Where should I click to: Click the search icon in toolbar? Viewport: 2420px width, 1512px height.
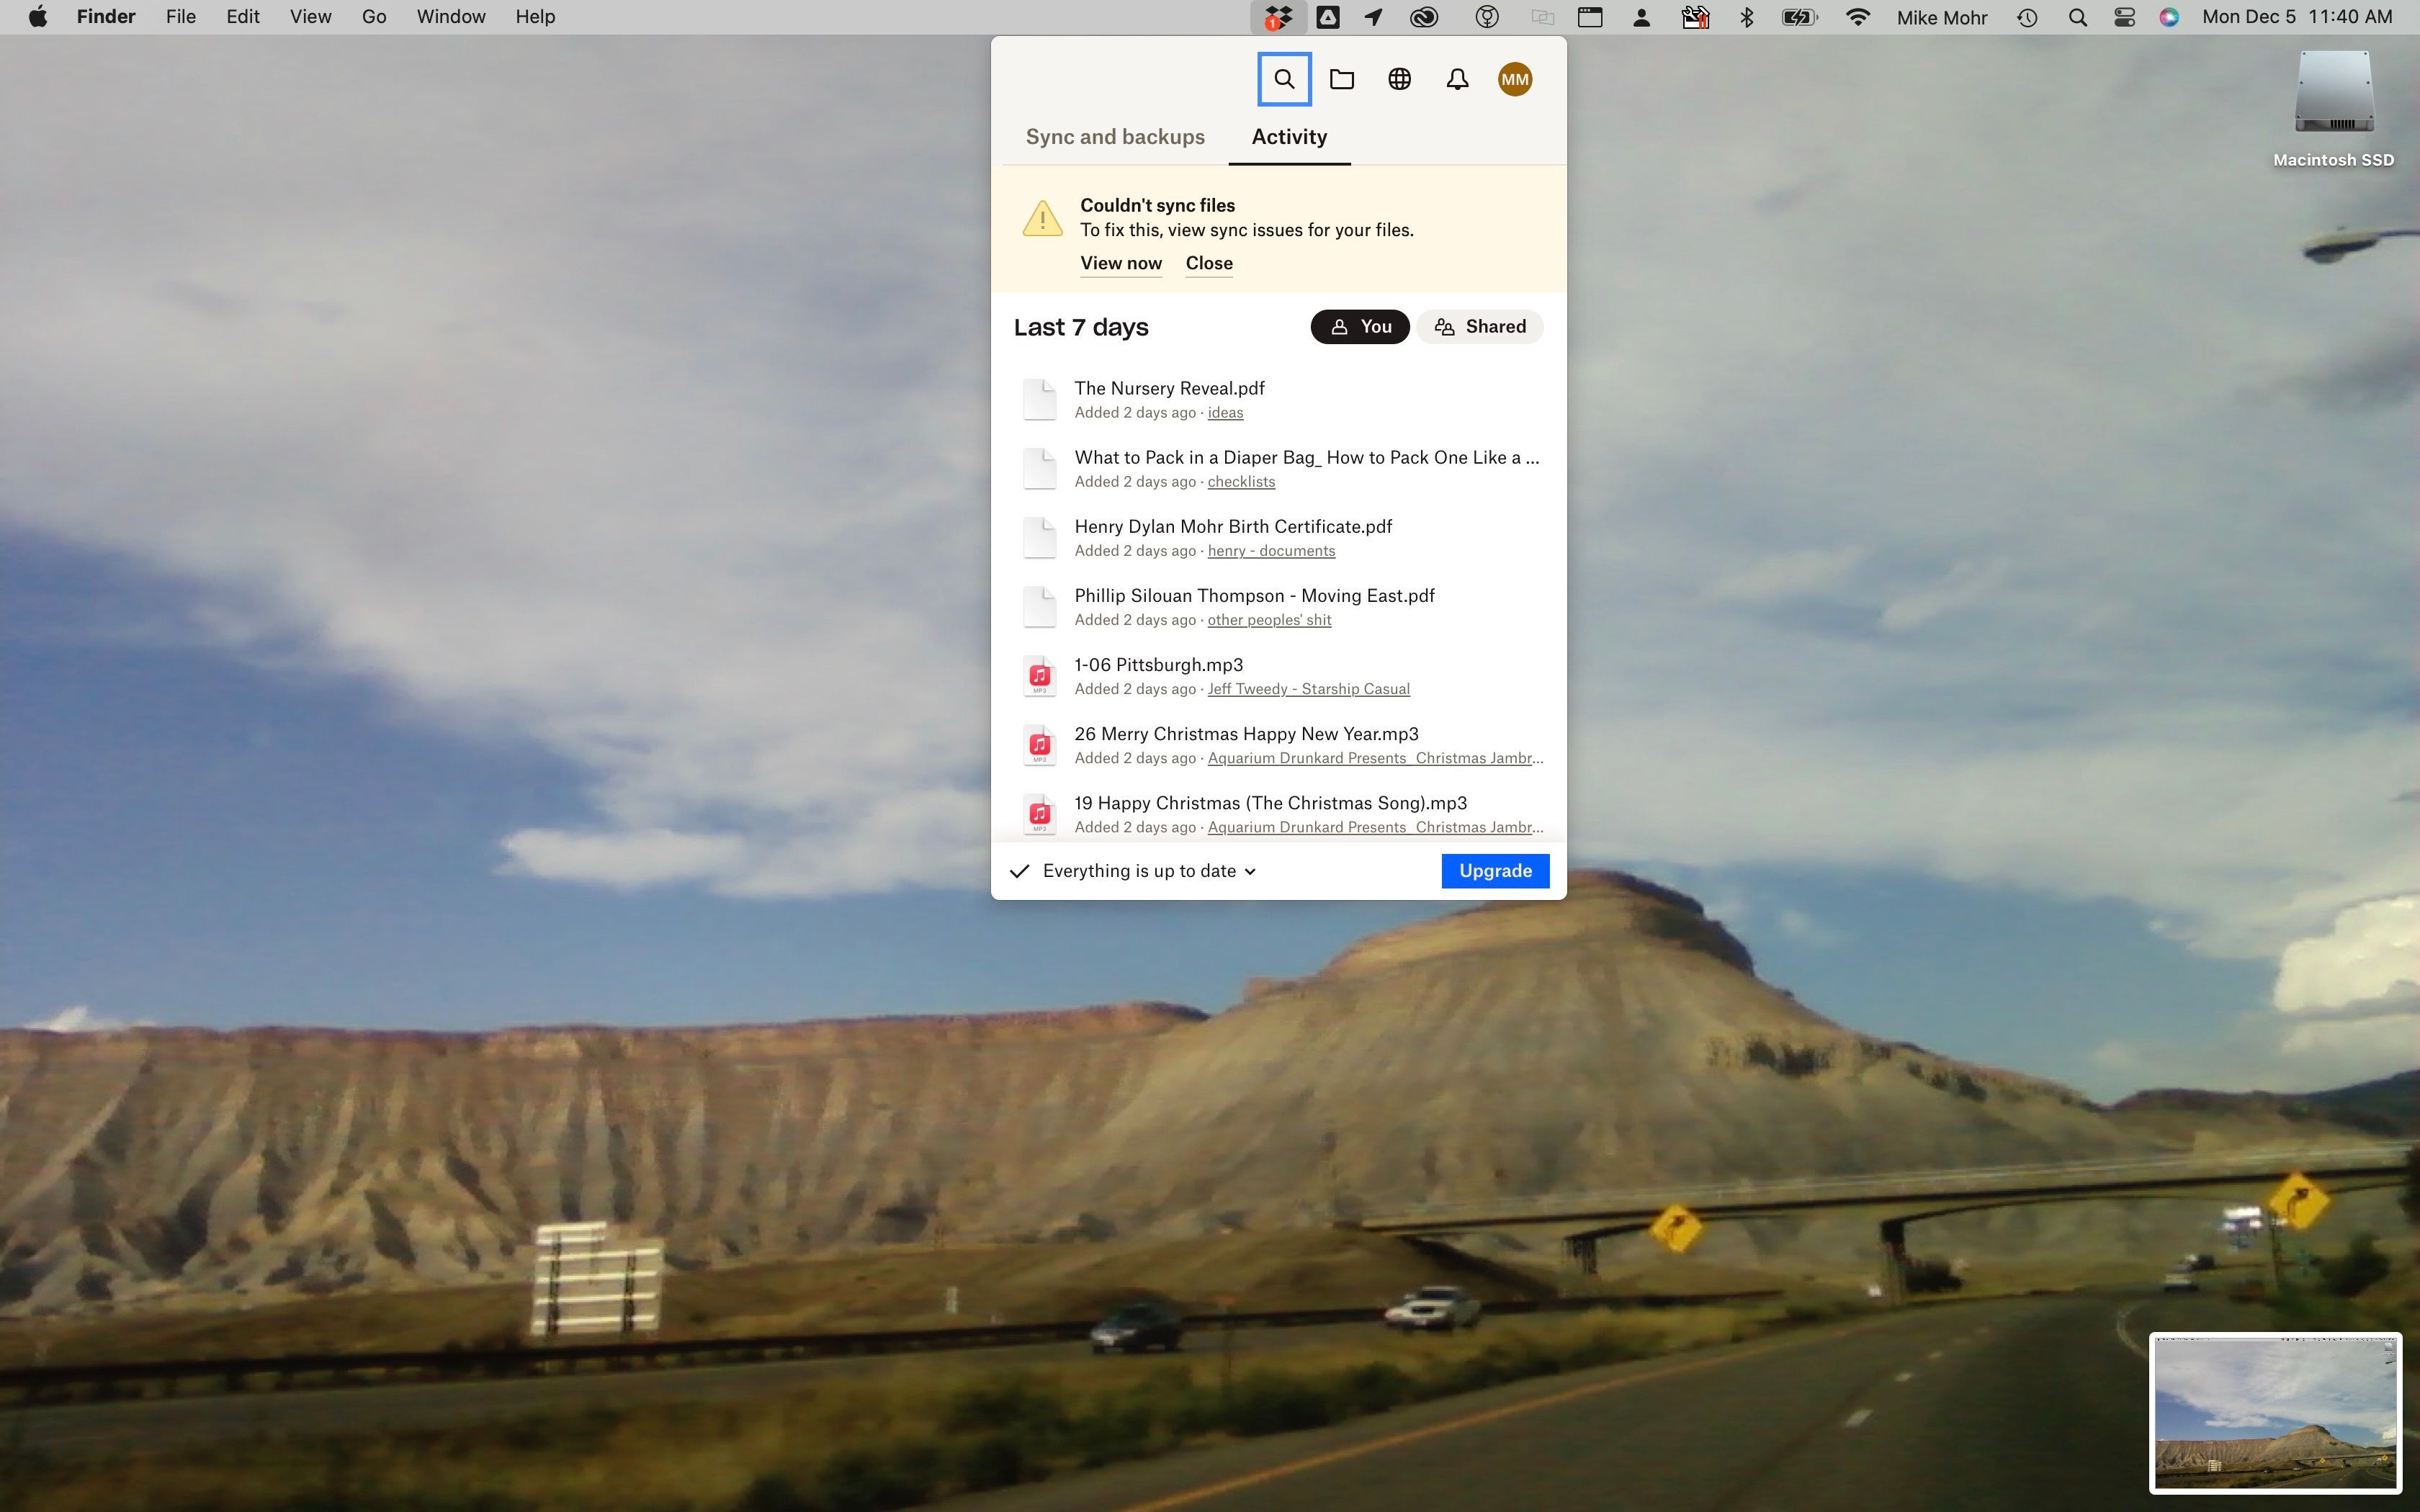point(1284,76)
